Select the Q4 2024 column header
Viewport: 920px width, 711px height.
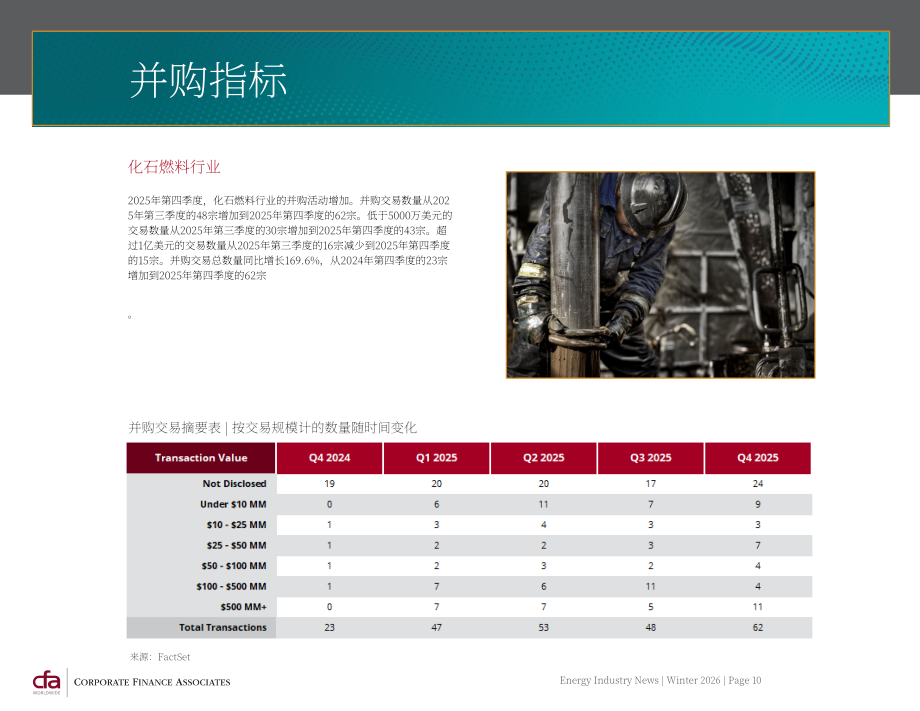tap(329, 458)
